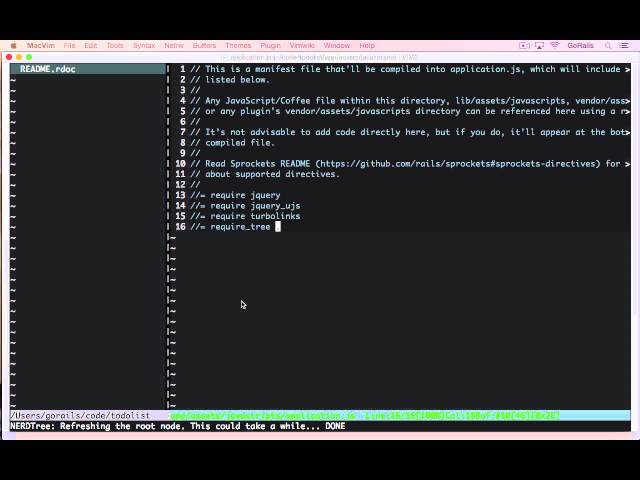
Task: Click the text 'listed below.' on line 2
Action: pos(237,80)
